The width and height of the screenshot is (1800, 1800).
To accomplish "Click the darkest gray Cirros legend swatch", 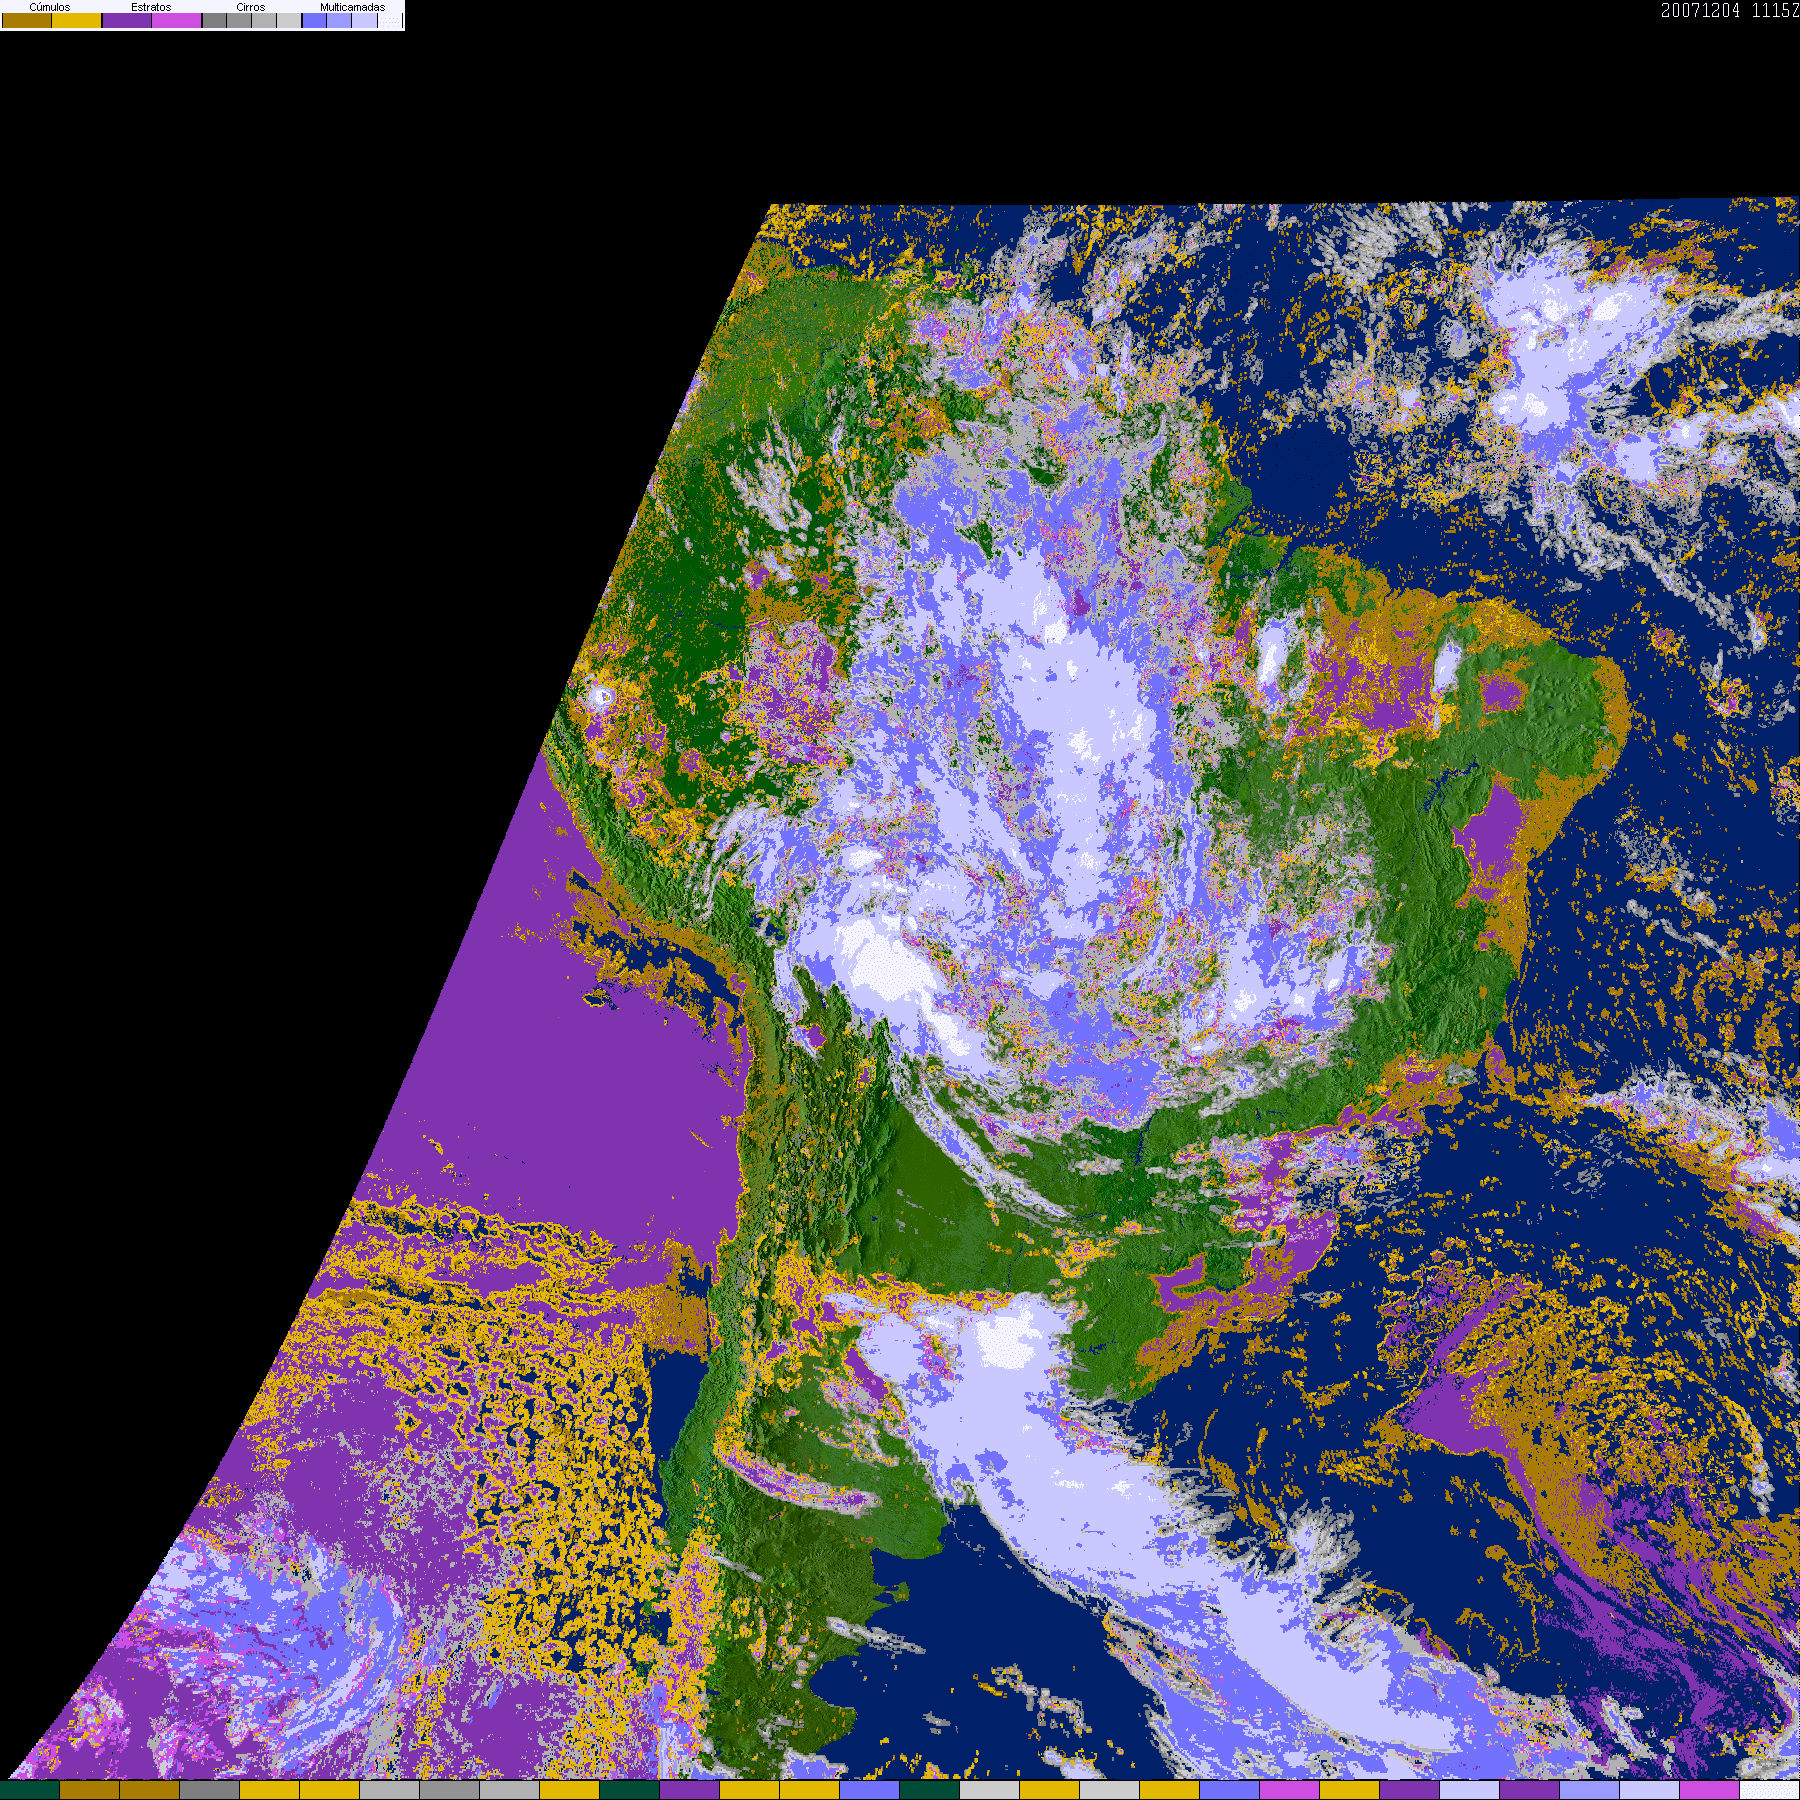I will [215, 21].
